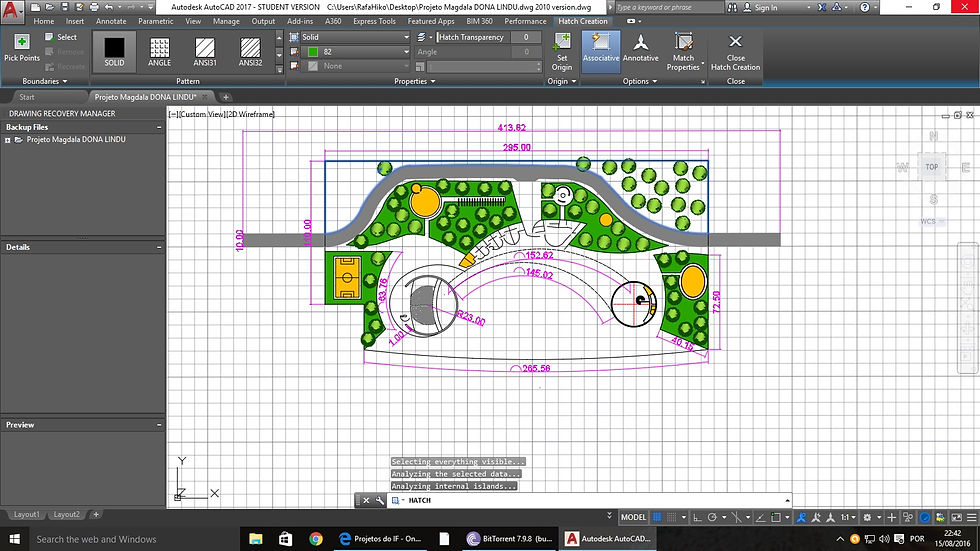Toggle object snap square status icon

point(776,517)
